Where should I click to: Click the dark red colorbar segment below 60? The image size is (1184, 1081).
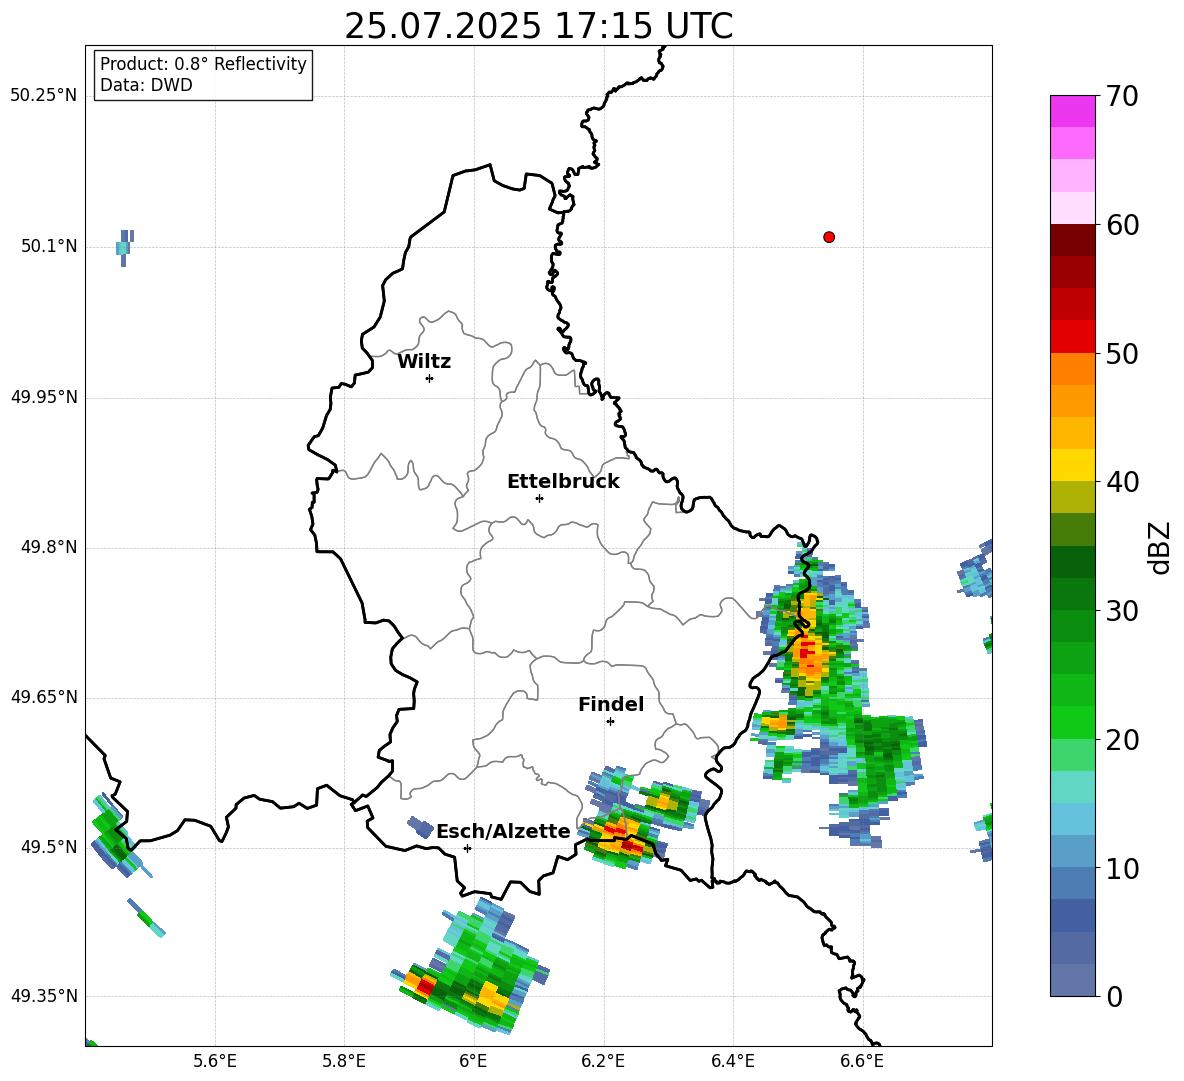click(x=1072, y=239)
